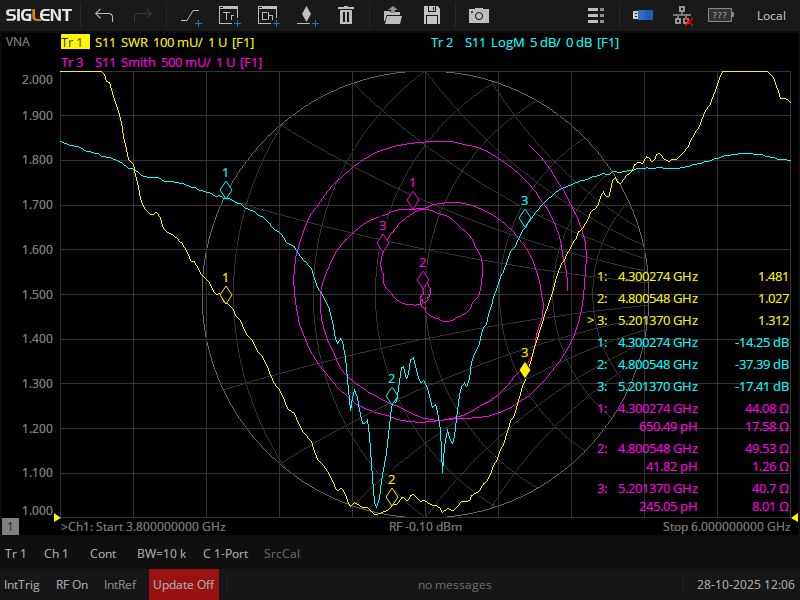Click the Open file folder icon
800x600 pixels.
click(x=393, y=15)
